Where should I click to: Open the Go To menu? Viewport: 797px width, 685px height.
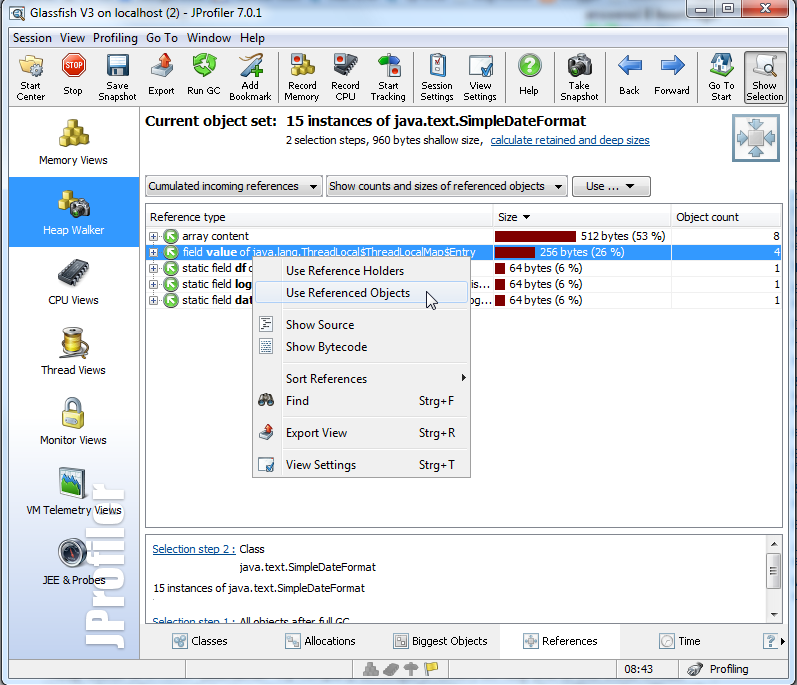[x=162, y=38]
